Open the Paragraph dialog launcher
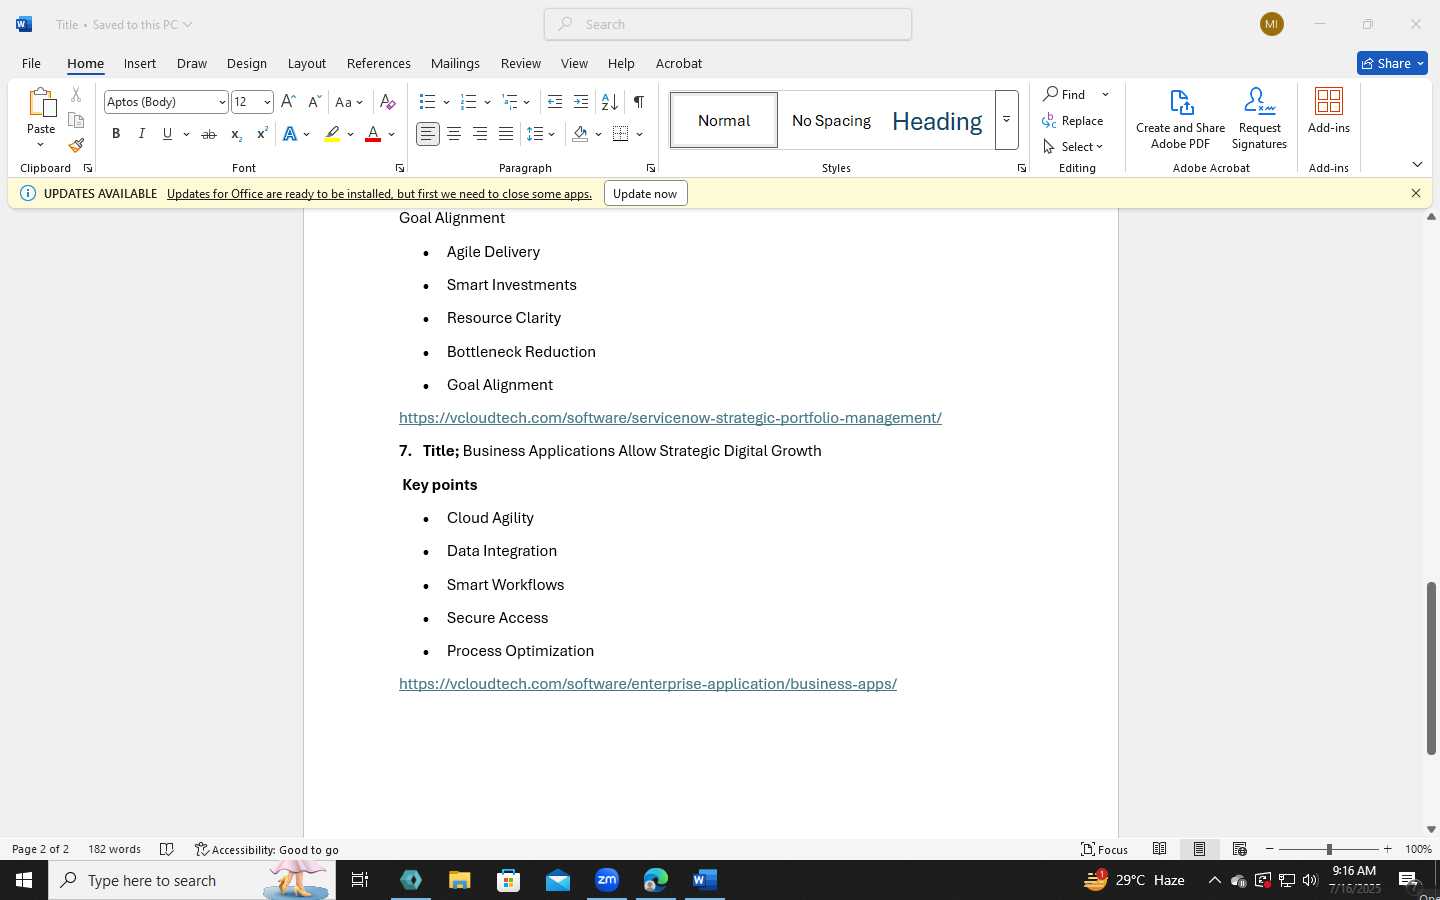Image resolution: width=1440 pixels, height=900 pixels. tap(651, 168)
